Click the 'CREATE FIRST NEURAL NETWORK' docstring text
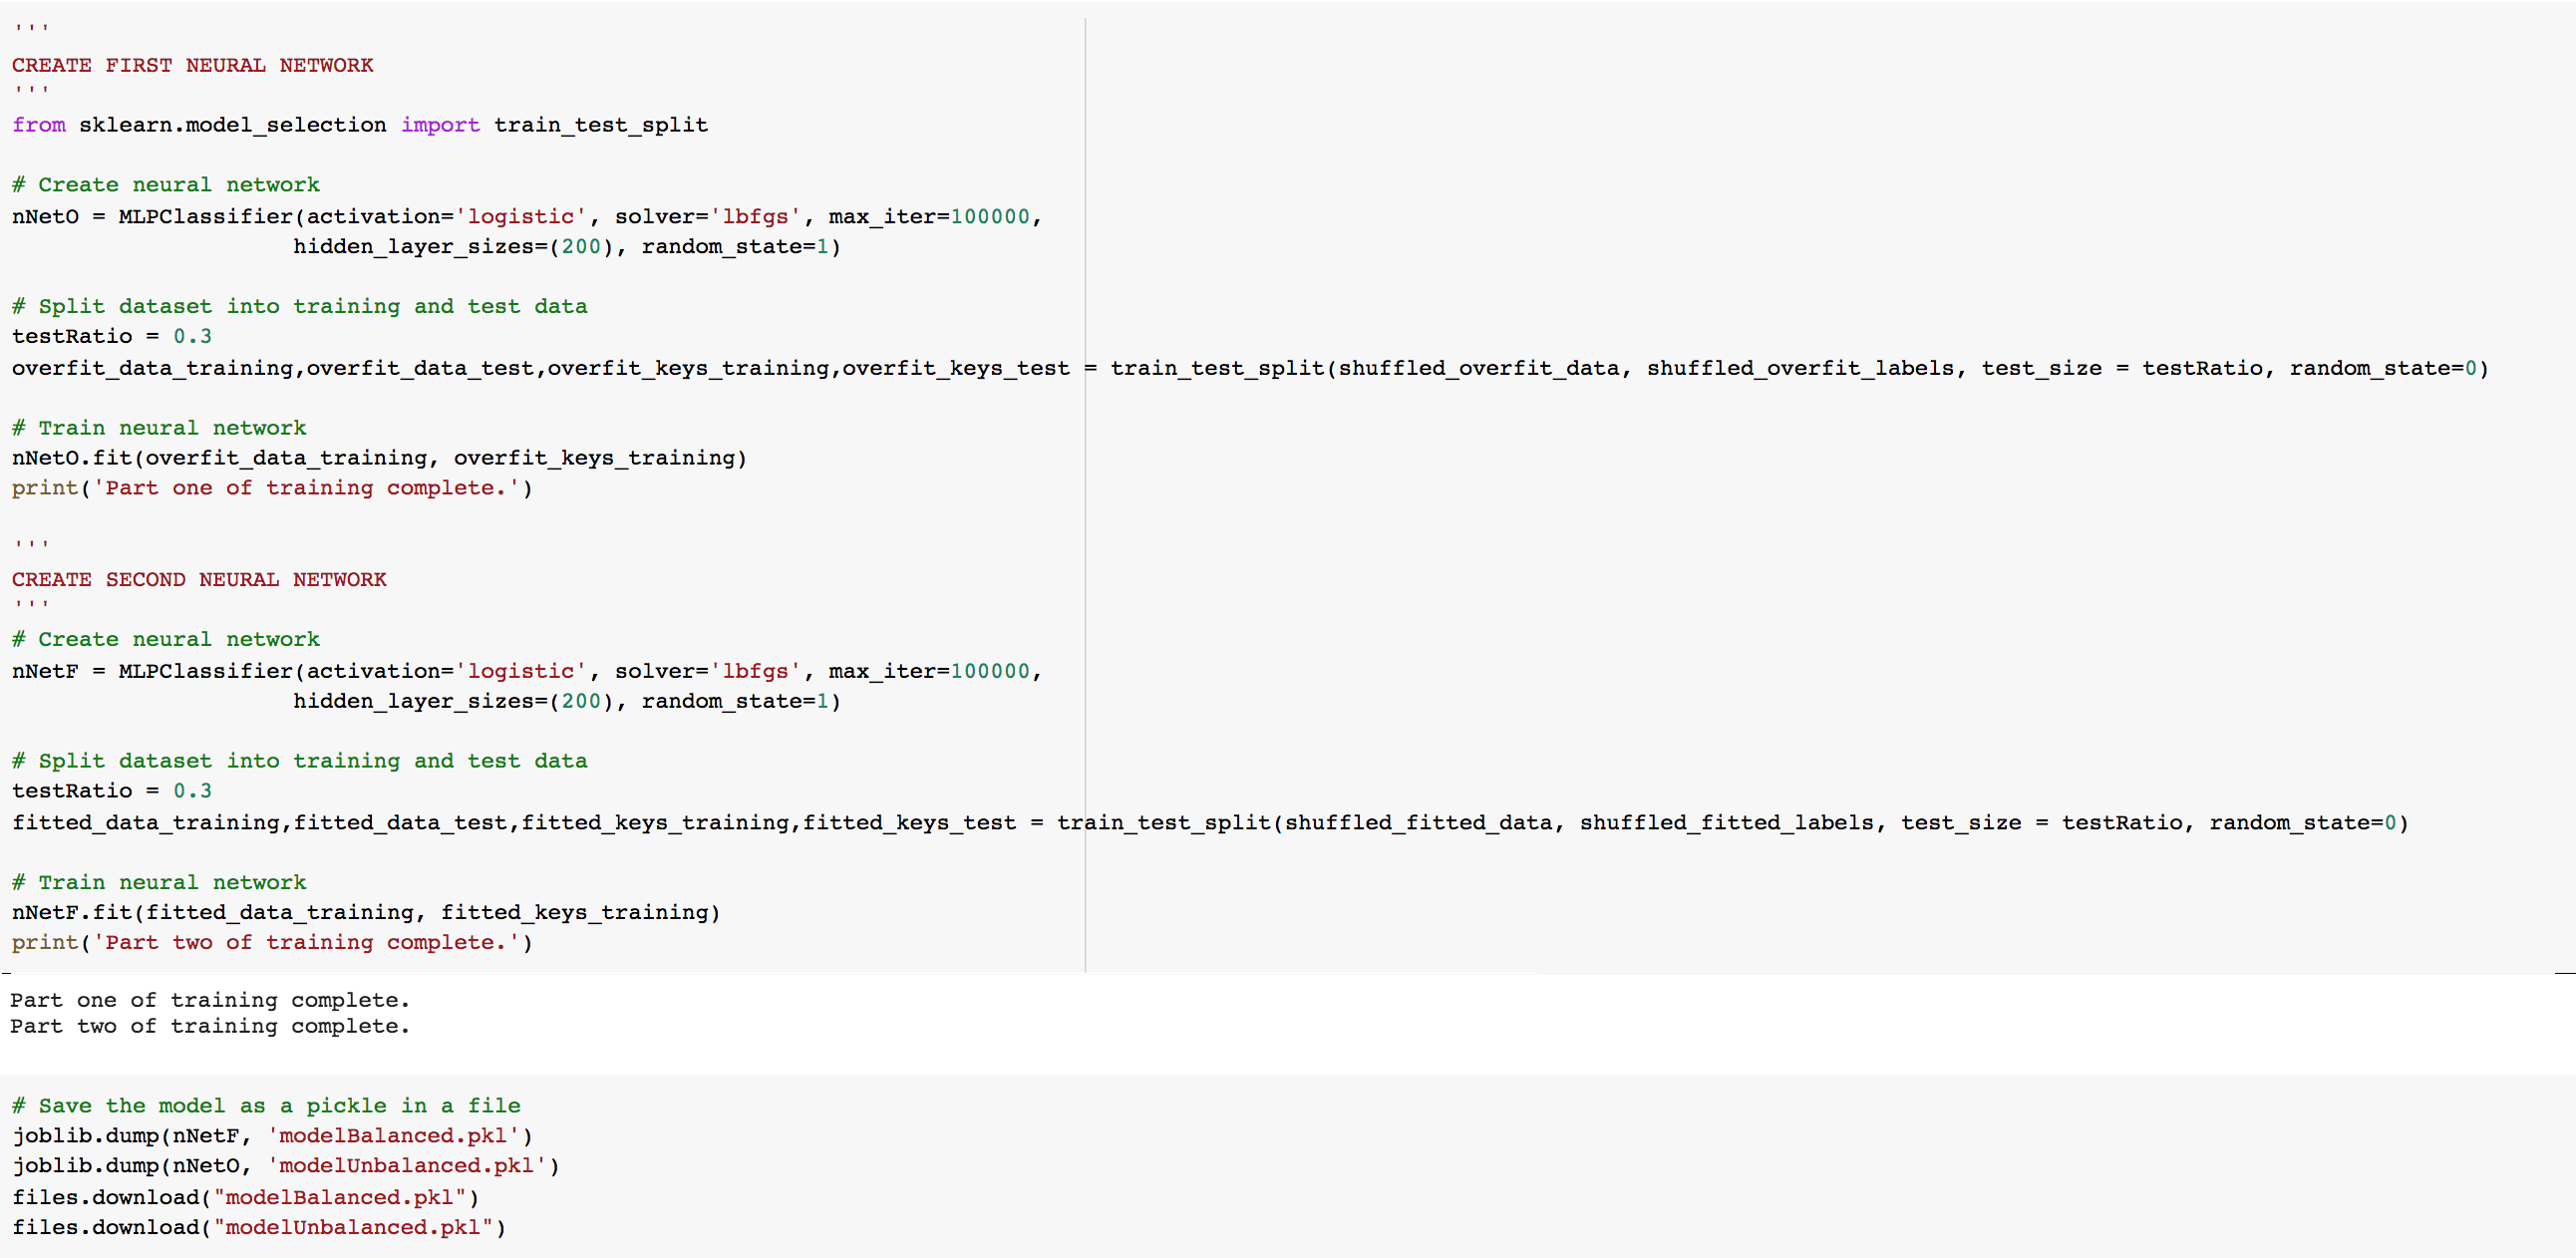The width and height of the screenshot is (2576, 1258). point(192,65)
